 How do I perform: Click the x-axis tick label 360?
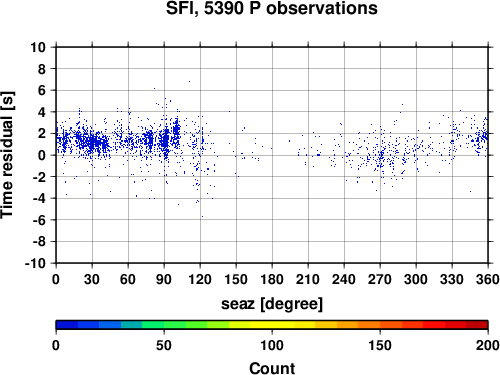(x=488, y=279)
